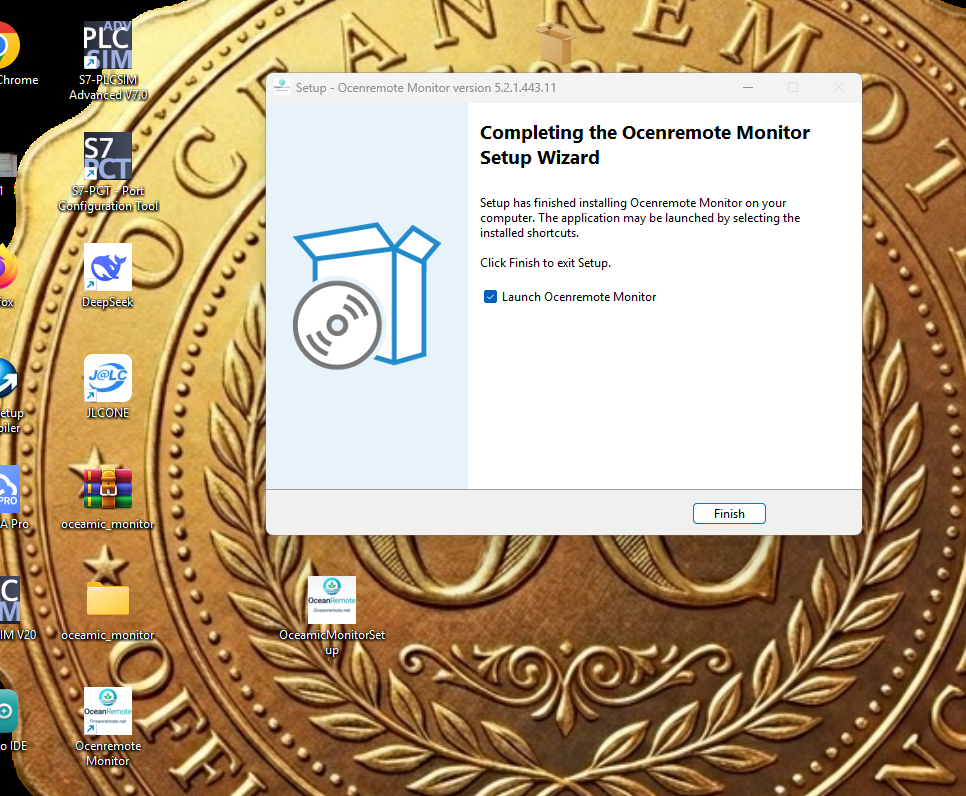Uncheck Launch Ocenremote Monitor checkbox

490,297
